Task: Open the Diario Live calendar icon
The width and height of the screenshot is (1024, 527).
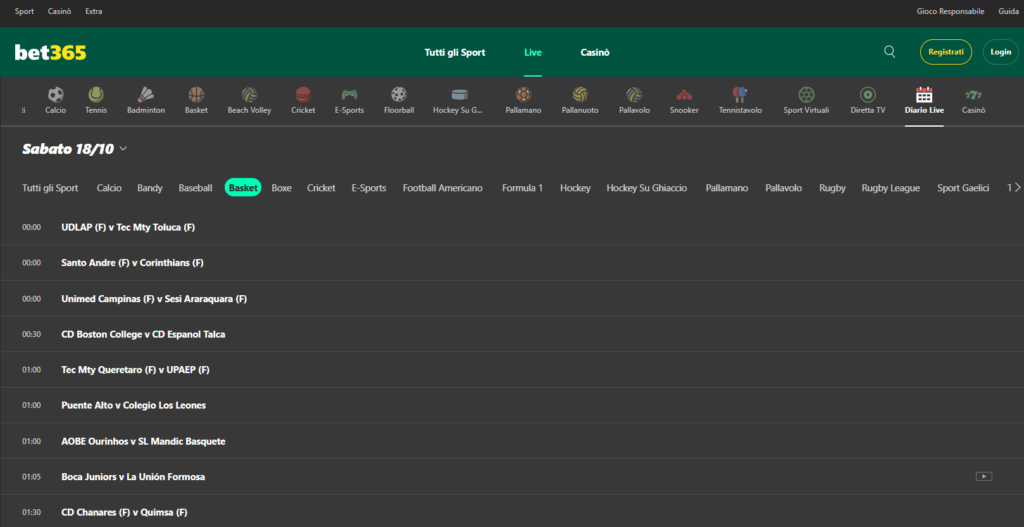Action: click(923, 95)
